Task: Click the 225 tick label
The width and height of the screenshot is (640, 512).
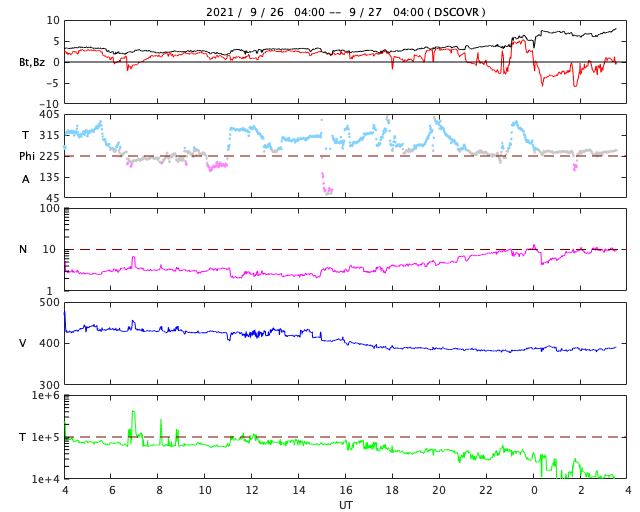Action: (49, 156)
